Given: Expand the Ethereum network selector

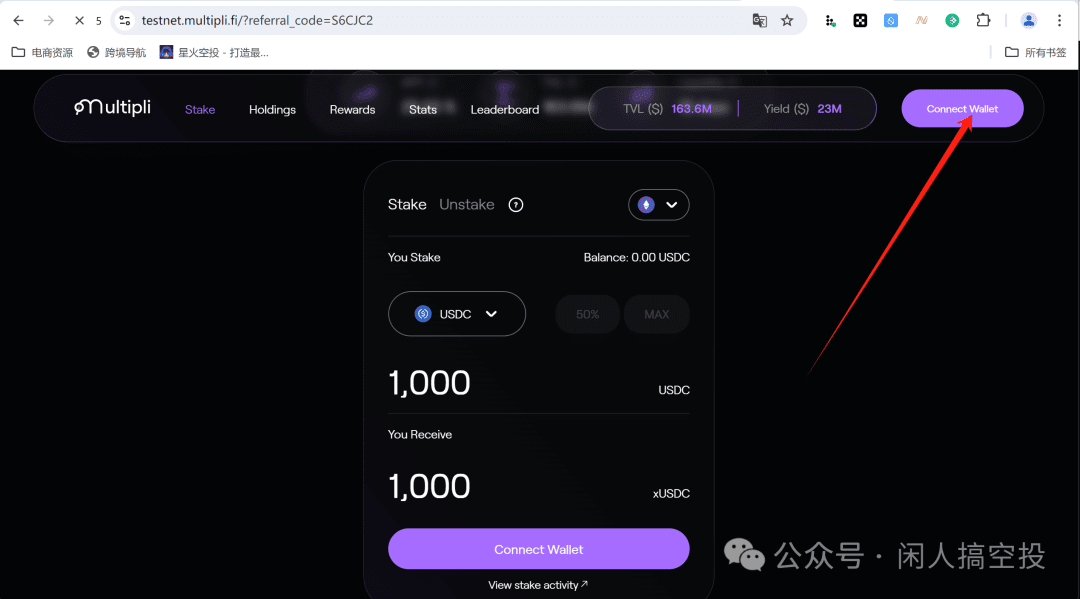Looking at the screenshot, I should click(658, 204).
